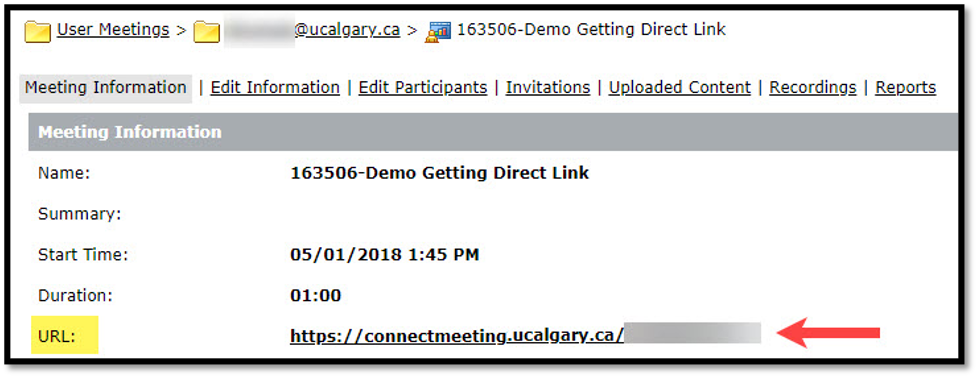This screenshot has height=377, width=977.
Task: Click the Start Time value 05/01/2018
Action: 384,255
